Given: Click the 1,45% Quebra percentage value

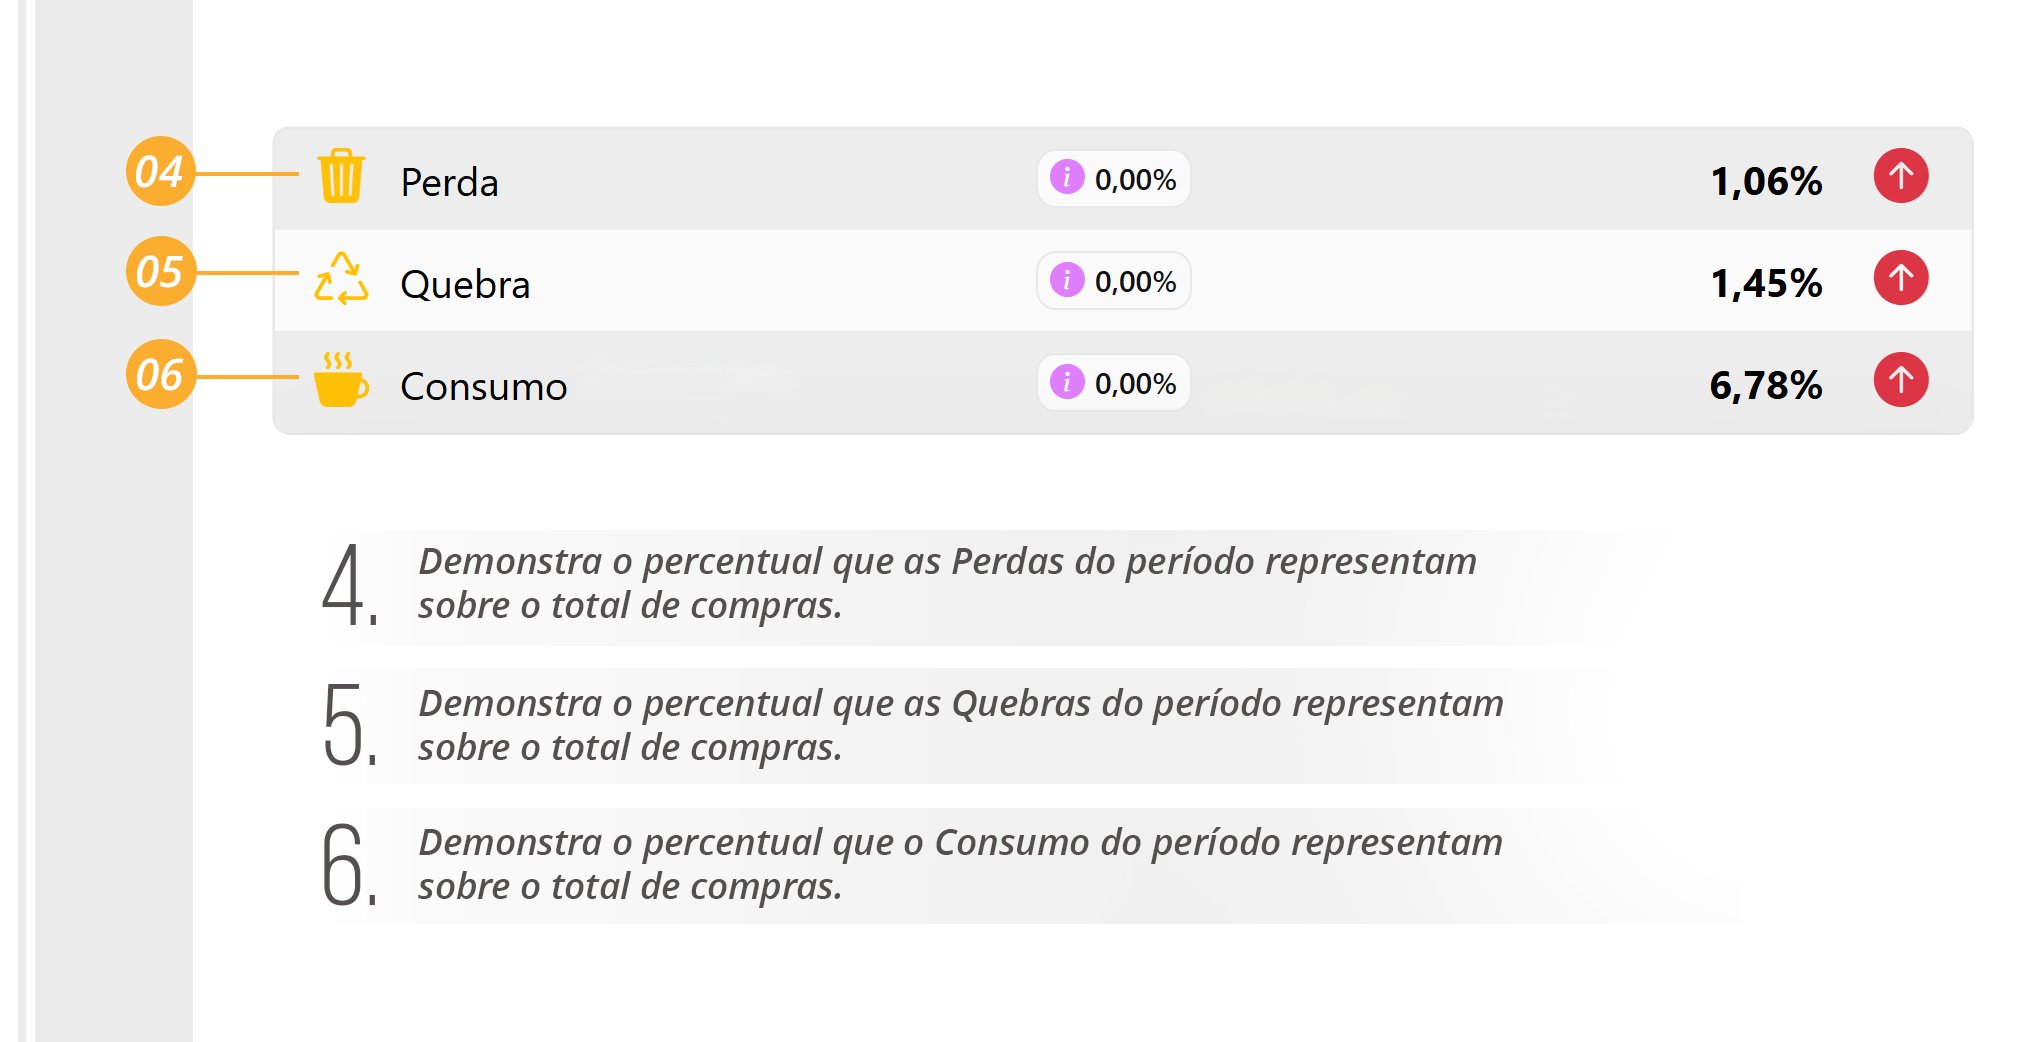Looking at the screenshot, I should tap(1766, 284).
